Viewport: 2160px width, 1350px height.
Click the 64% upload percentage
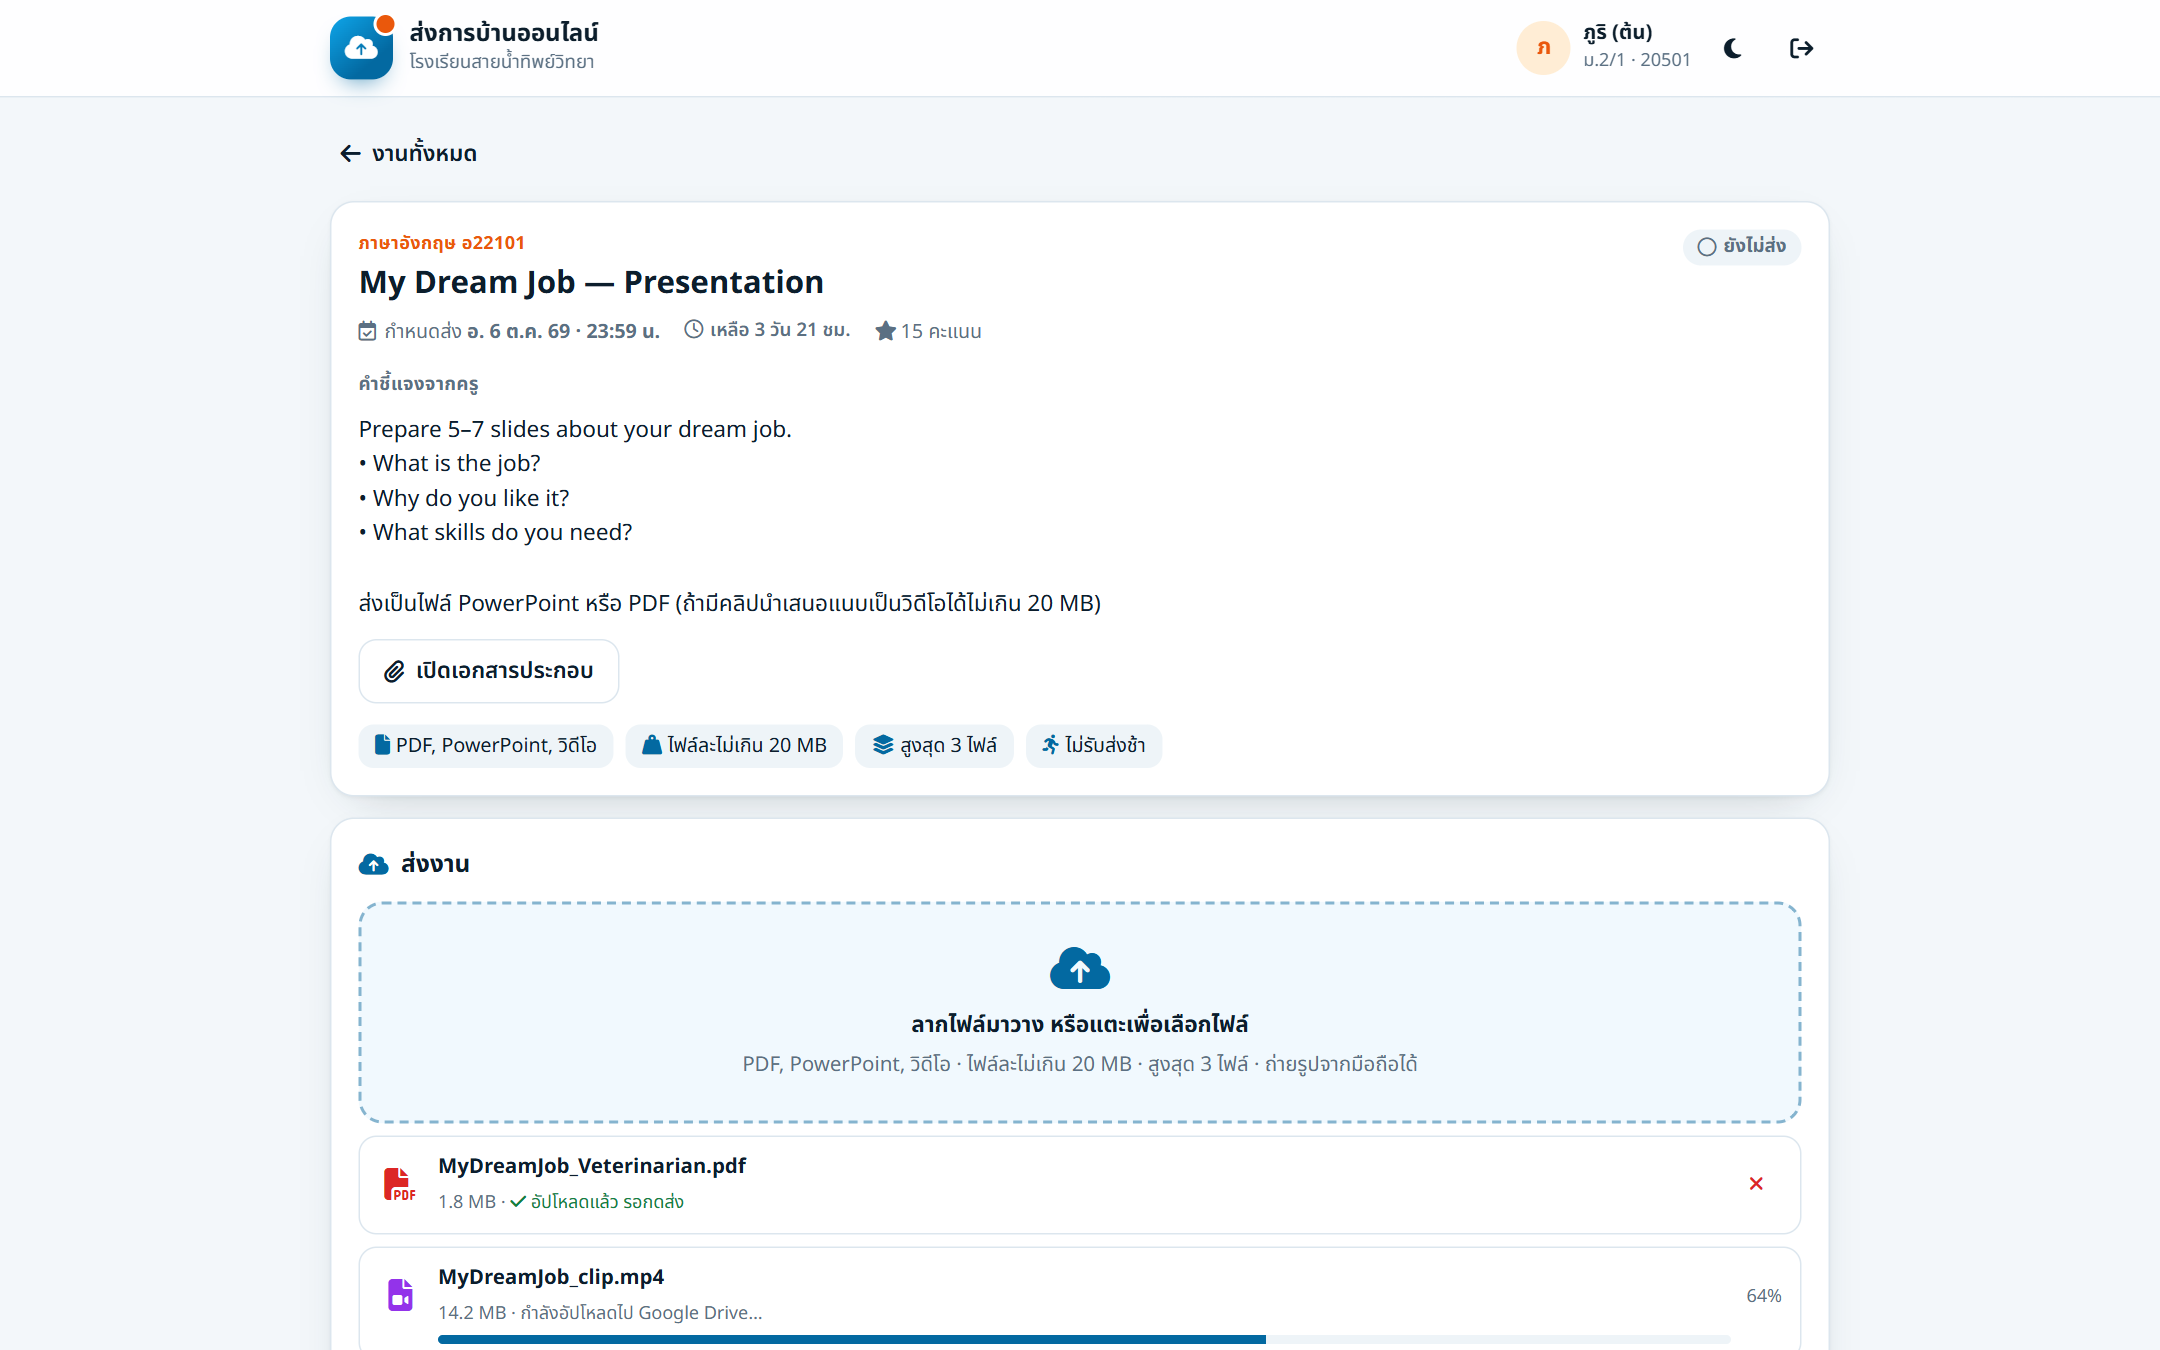pos(1764,1296)
